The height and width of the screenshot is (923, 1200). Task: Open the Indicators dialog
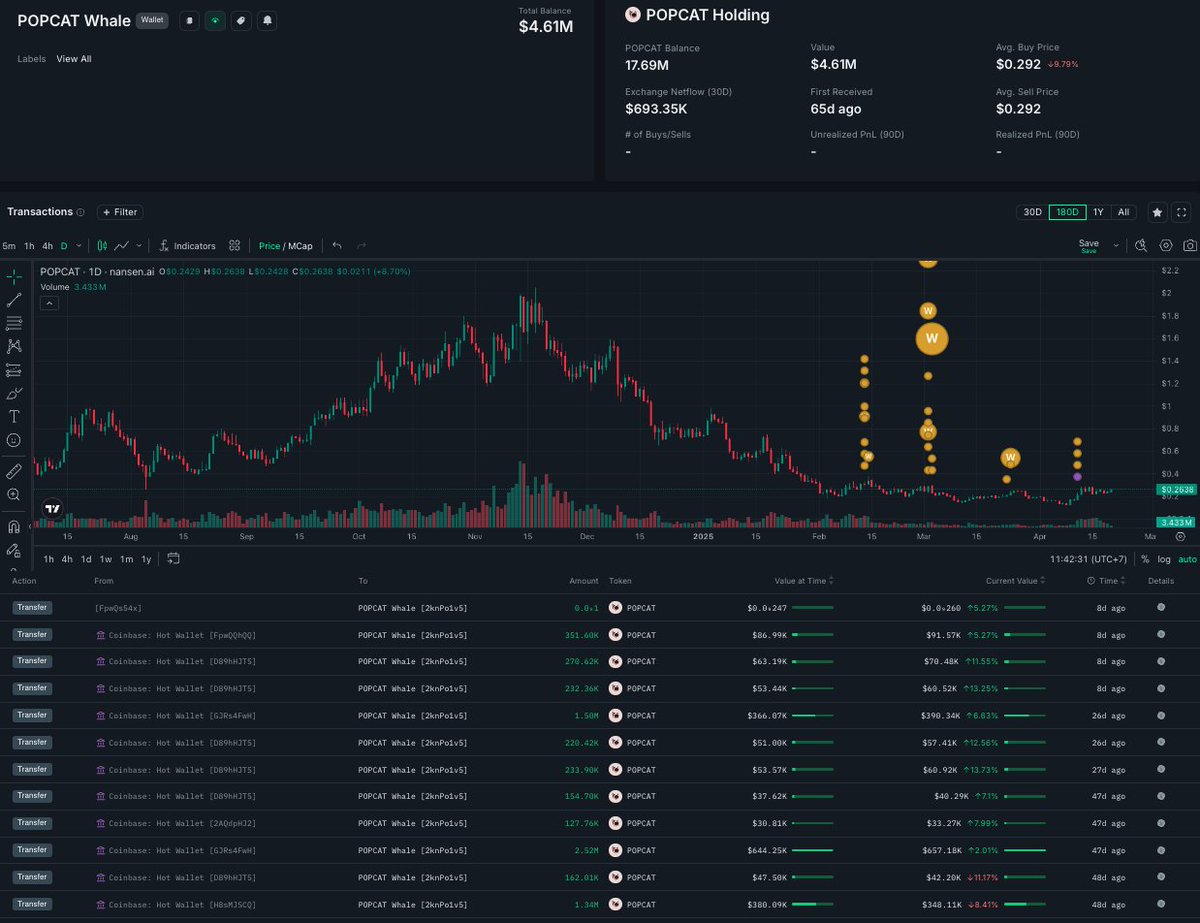(187, 245)
